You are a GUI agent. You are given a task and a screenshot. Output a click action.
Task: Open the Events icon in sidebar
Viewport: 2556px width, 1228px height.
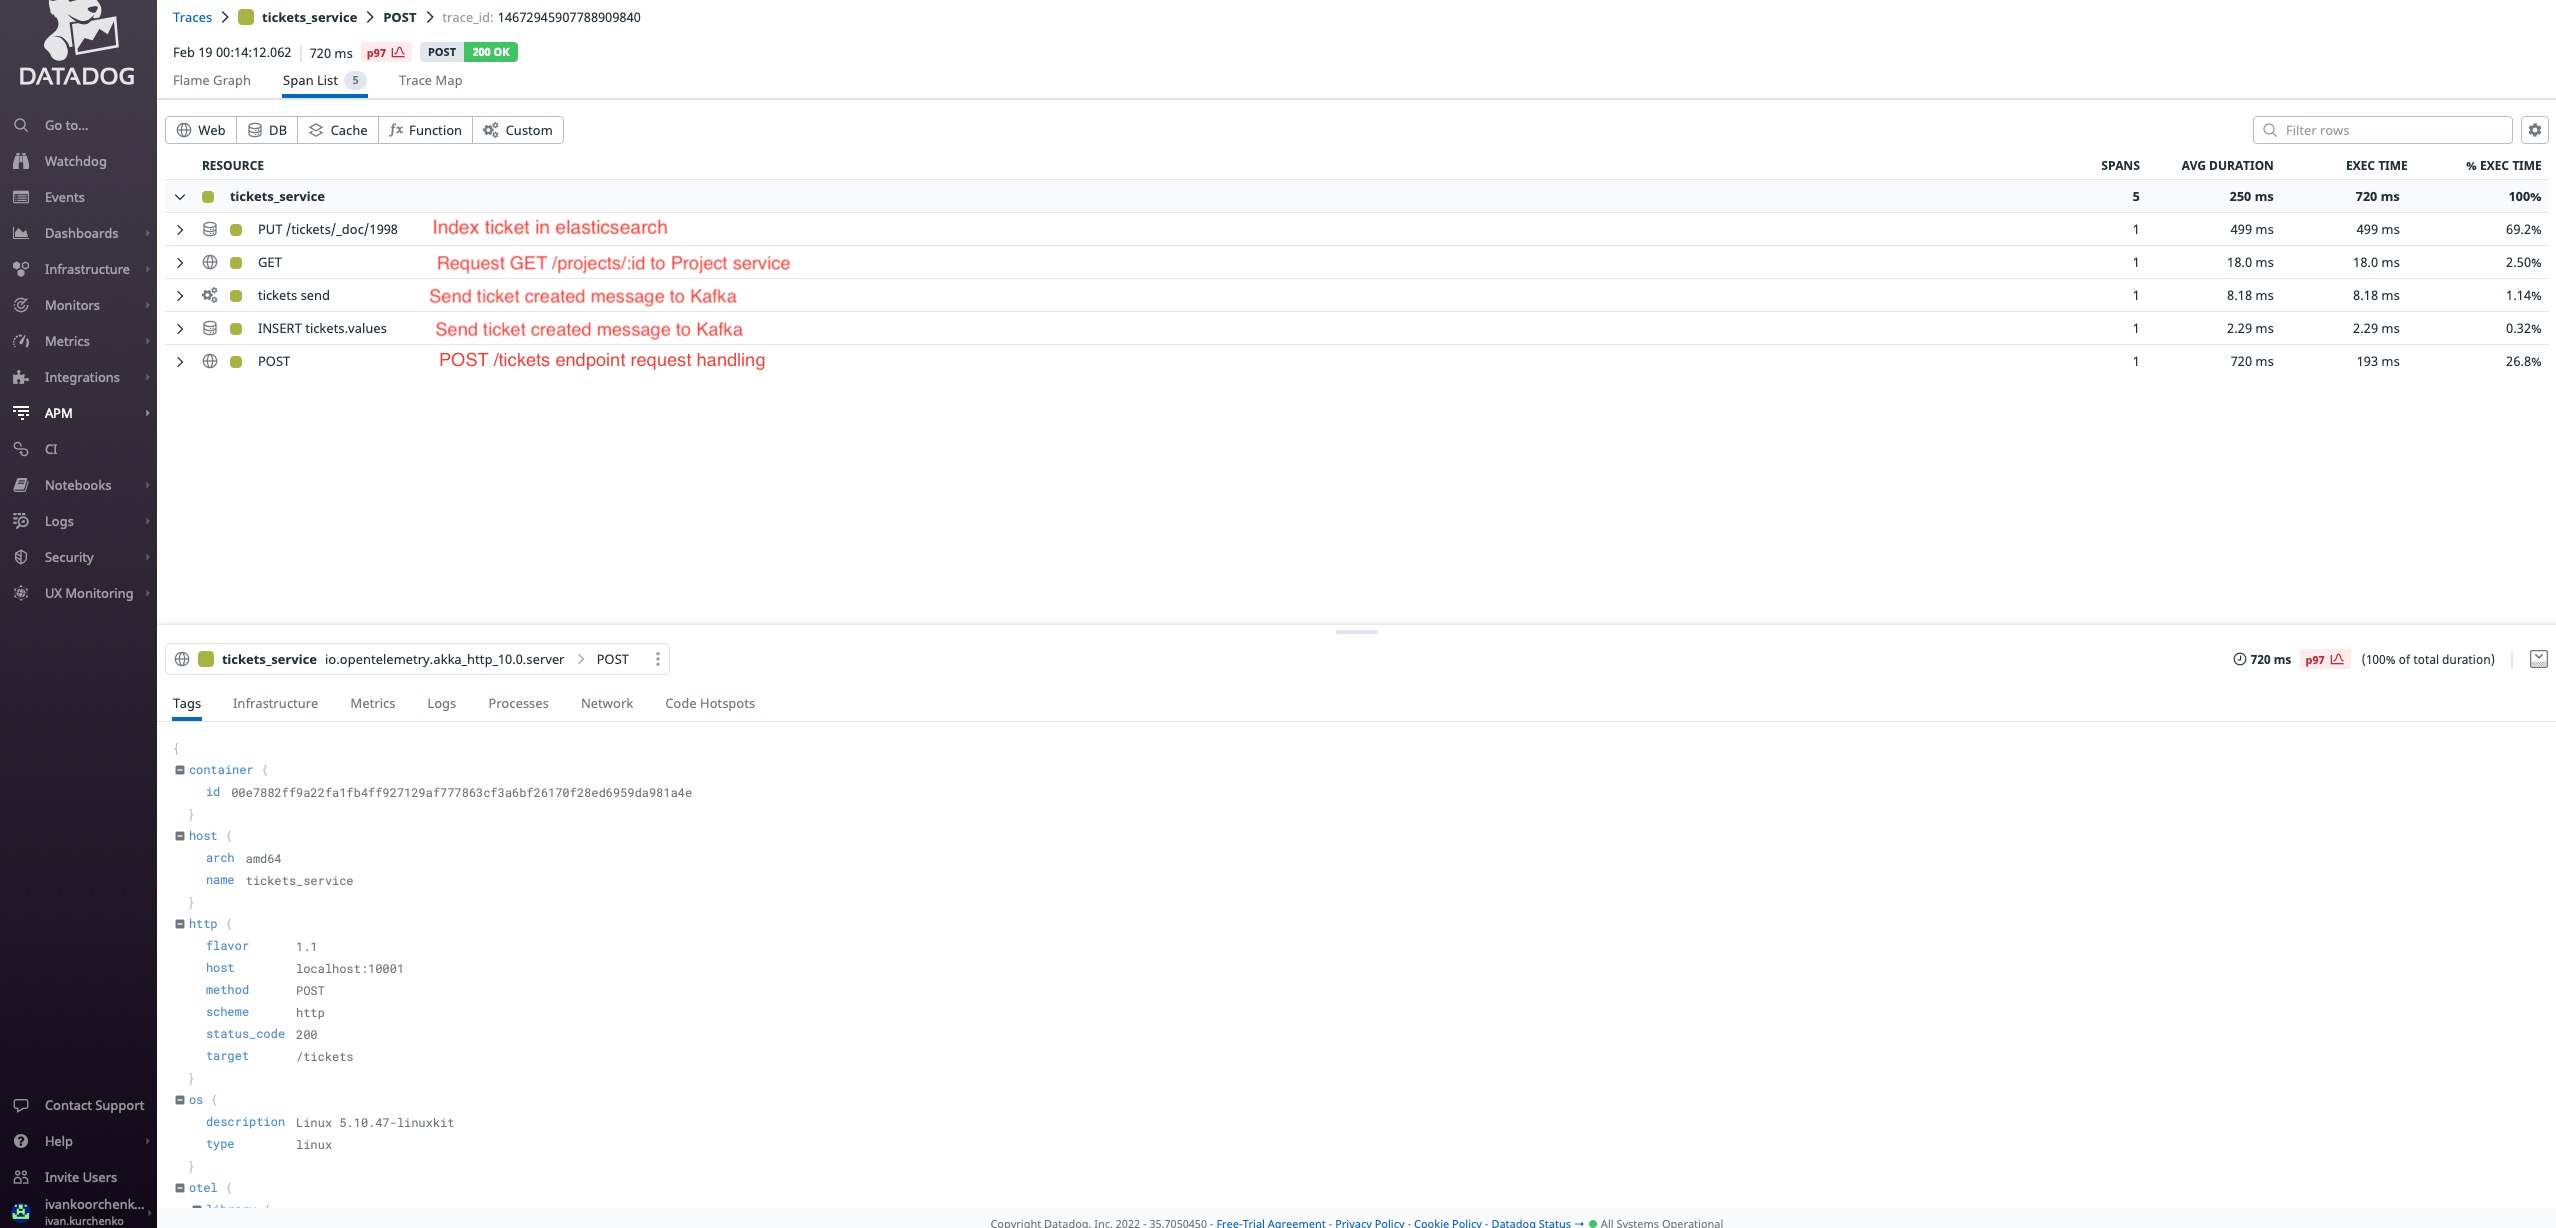21,197
